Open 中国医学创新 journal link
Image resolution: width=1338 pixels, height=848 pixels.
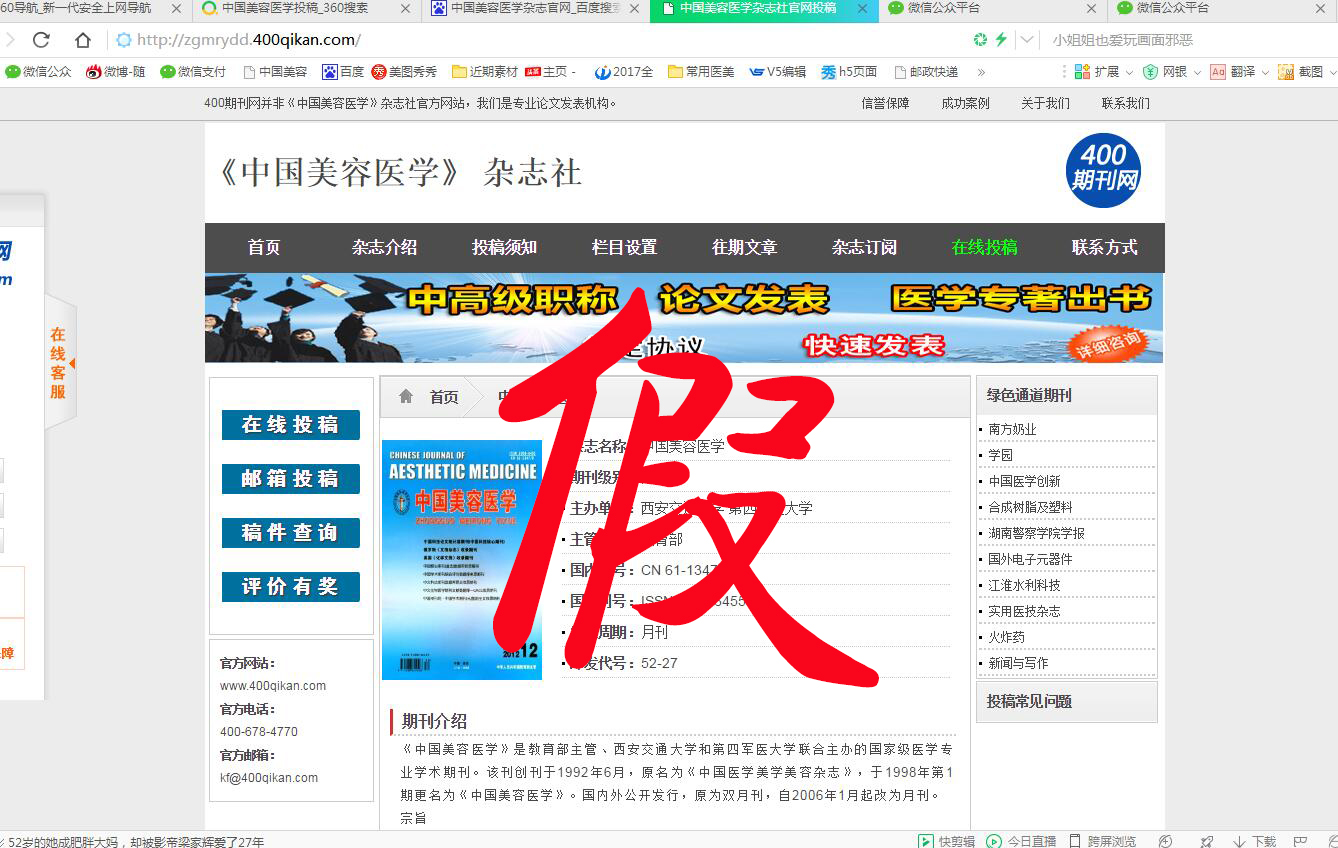[1024, 481]
